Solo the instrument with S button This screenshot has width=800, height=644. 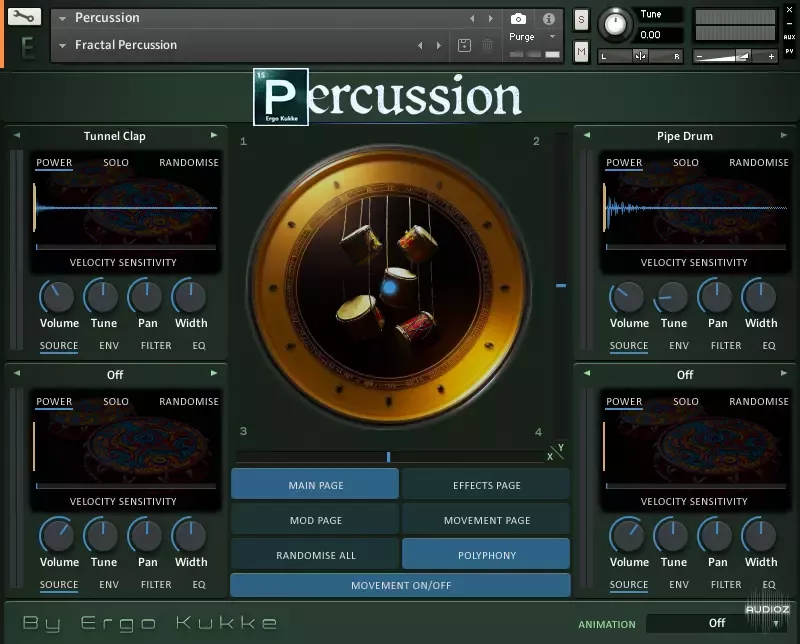pos(581,20)
